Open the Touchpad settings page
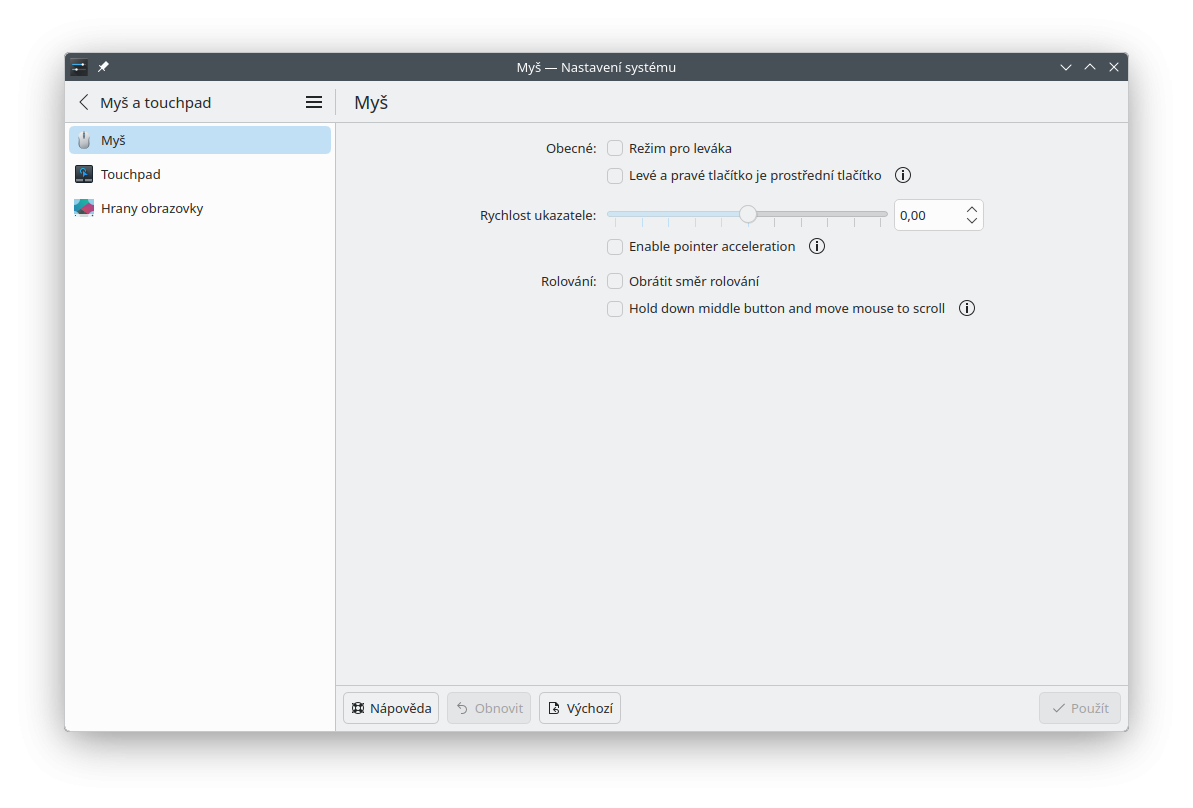The width and height of the screenshot is (1193, 808). [200, 174]
